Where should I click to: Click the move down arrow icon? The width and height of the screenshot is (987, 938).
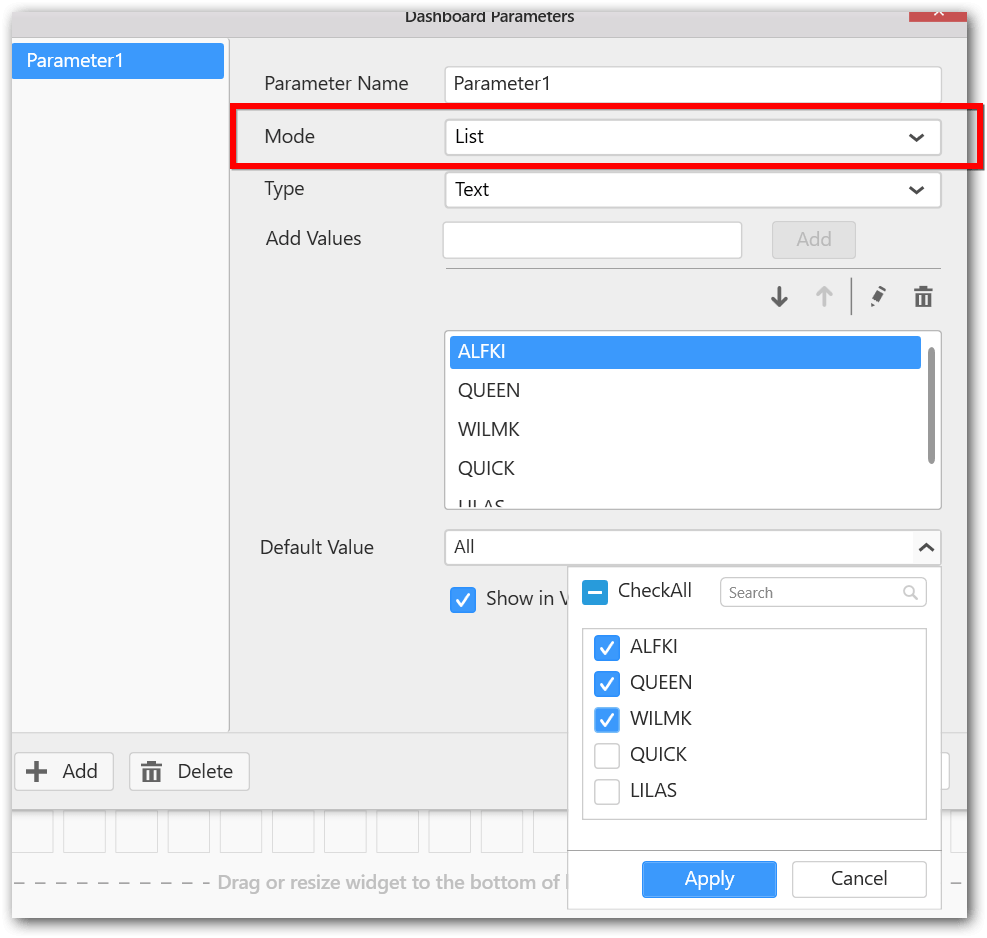click(x=779, y=297)
